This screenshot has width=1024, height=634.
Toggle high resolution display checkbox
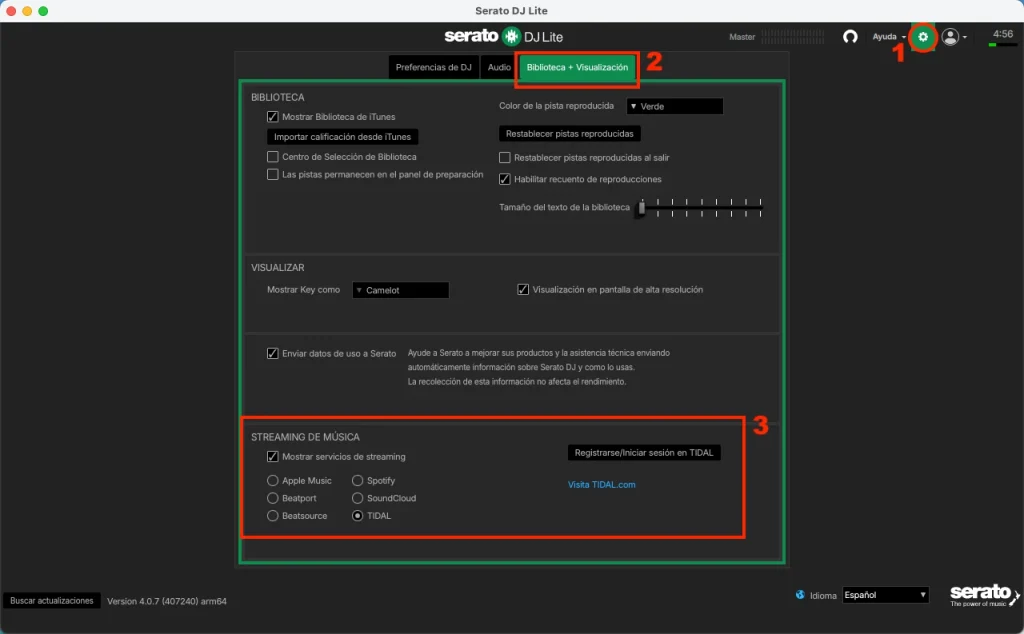(x=522, y=289)
